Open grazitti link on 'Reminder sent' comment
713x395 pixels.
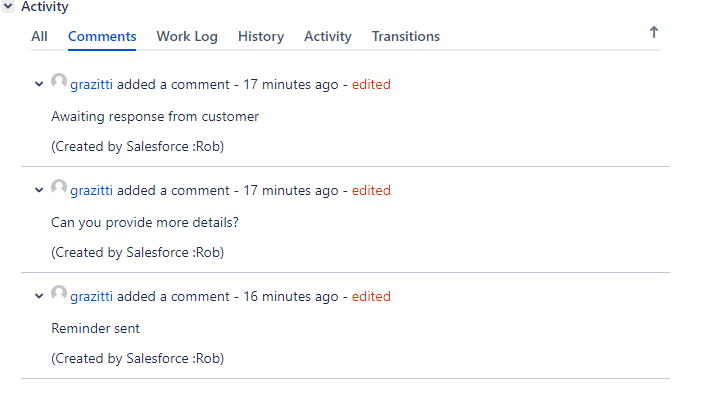tap(91, 296)
